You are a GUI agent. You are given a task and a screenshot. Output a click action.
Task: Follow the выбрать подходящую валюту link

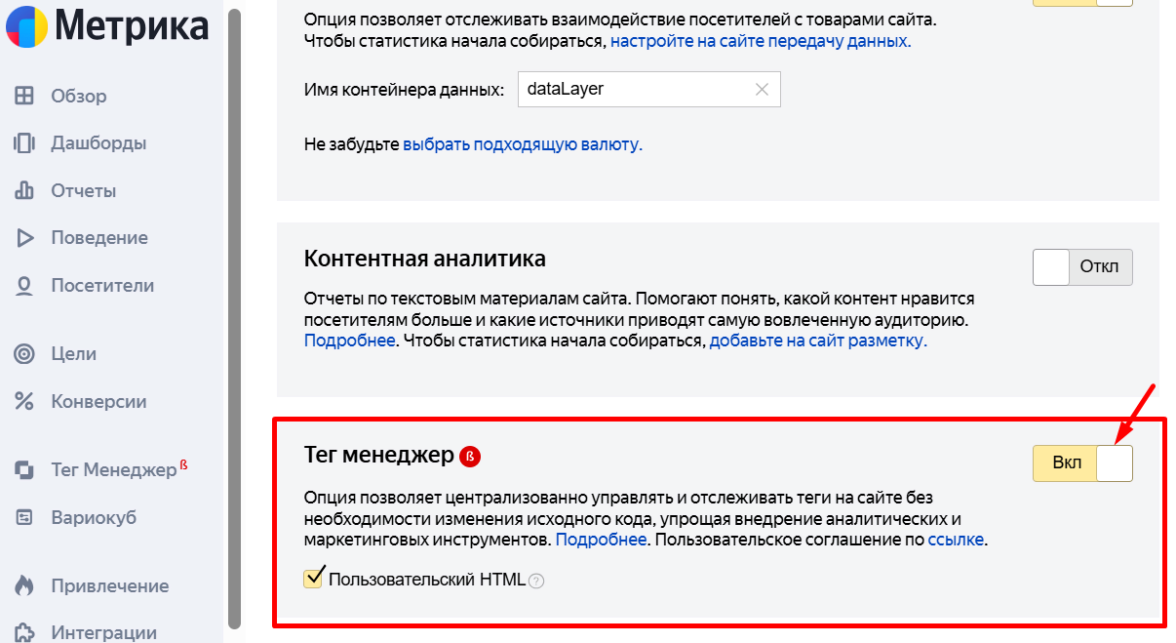click(x=522, y=144)
